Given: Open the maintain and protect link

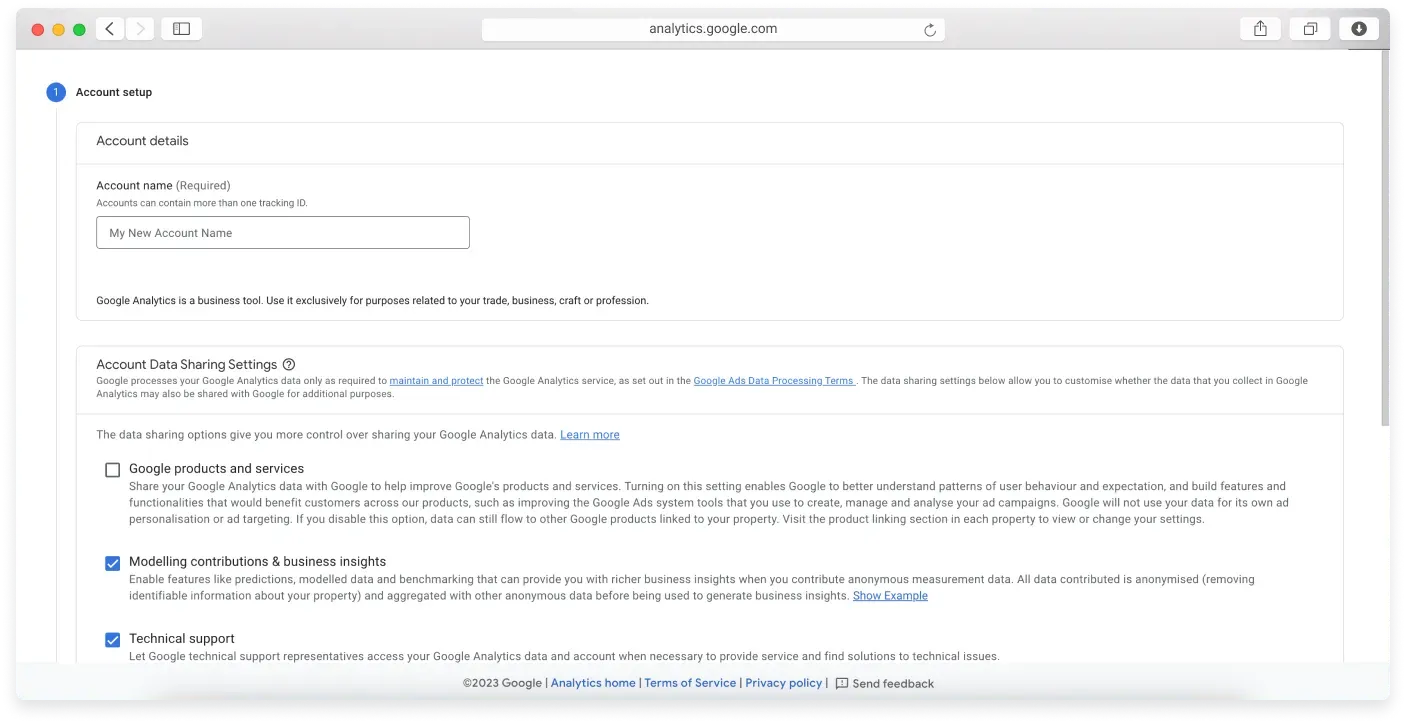Looking at the screenshot, I should click(x=436, y=381).
